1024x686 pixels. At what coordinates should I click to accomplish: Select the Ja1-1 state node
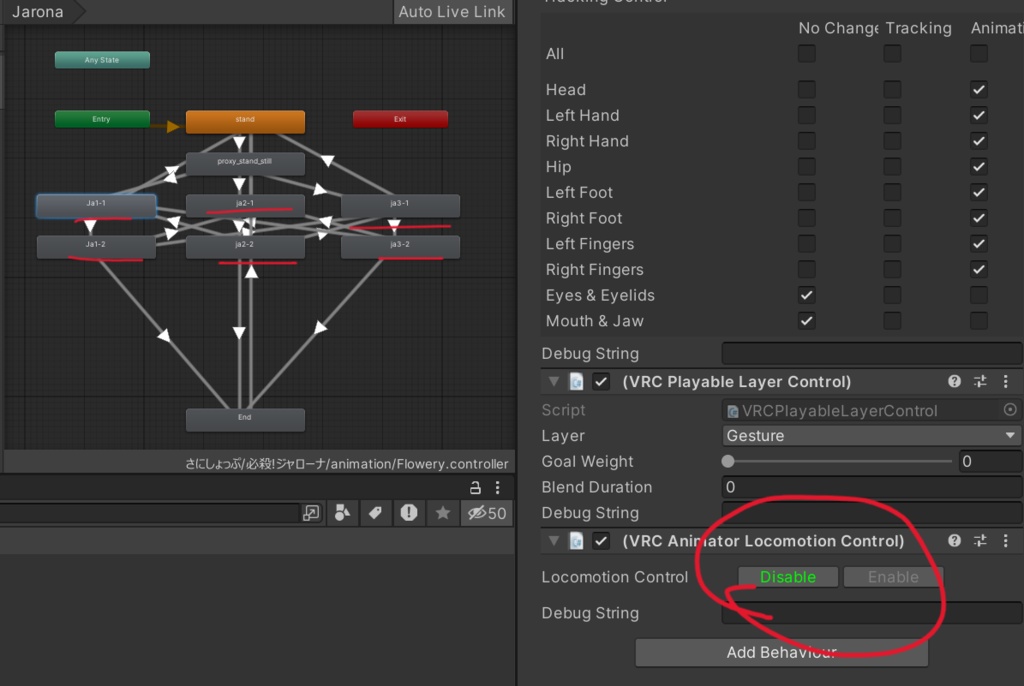click(96, 206)
